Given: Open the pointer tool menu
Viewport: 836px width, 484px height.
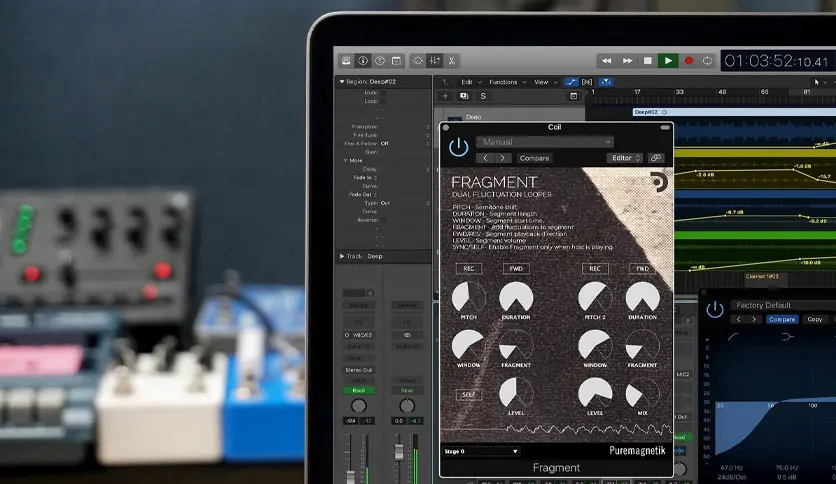Looking at the screenshot, I should point(820,82).
